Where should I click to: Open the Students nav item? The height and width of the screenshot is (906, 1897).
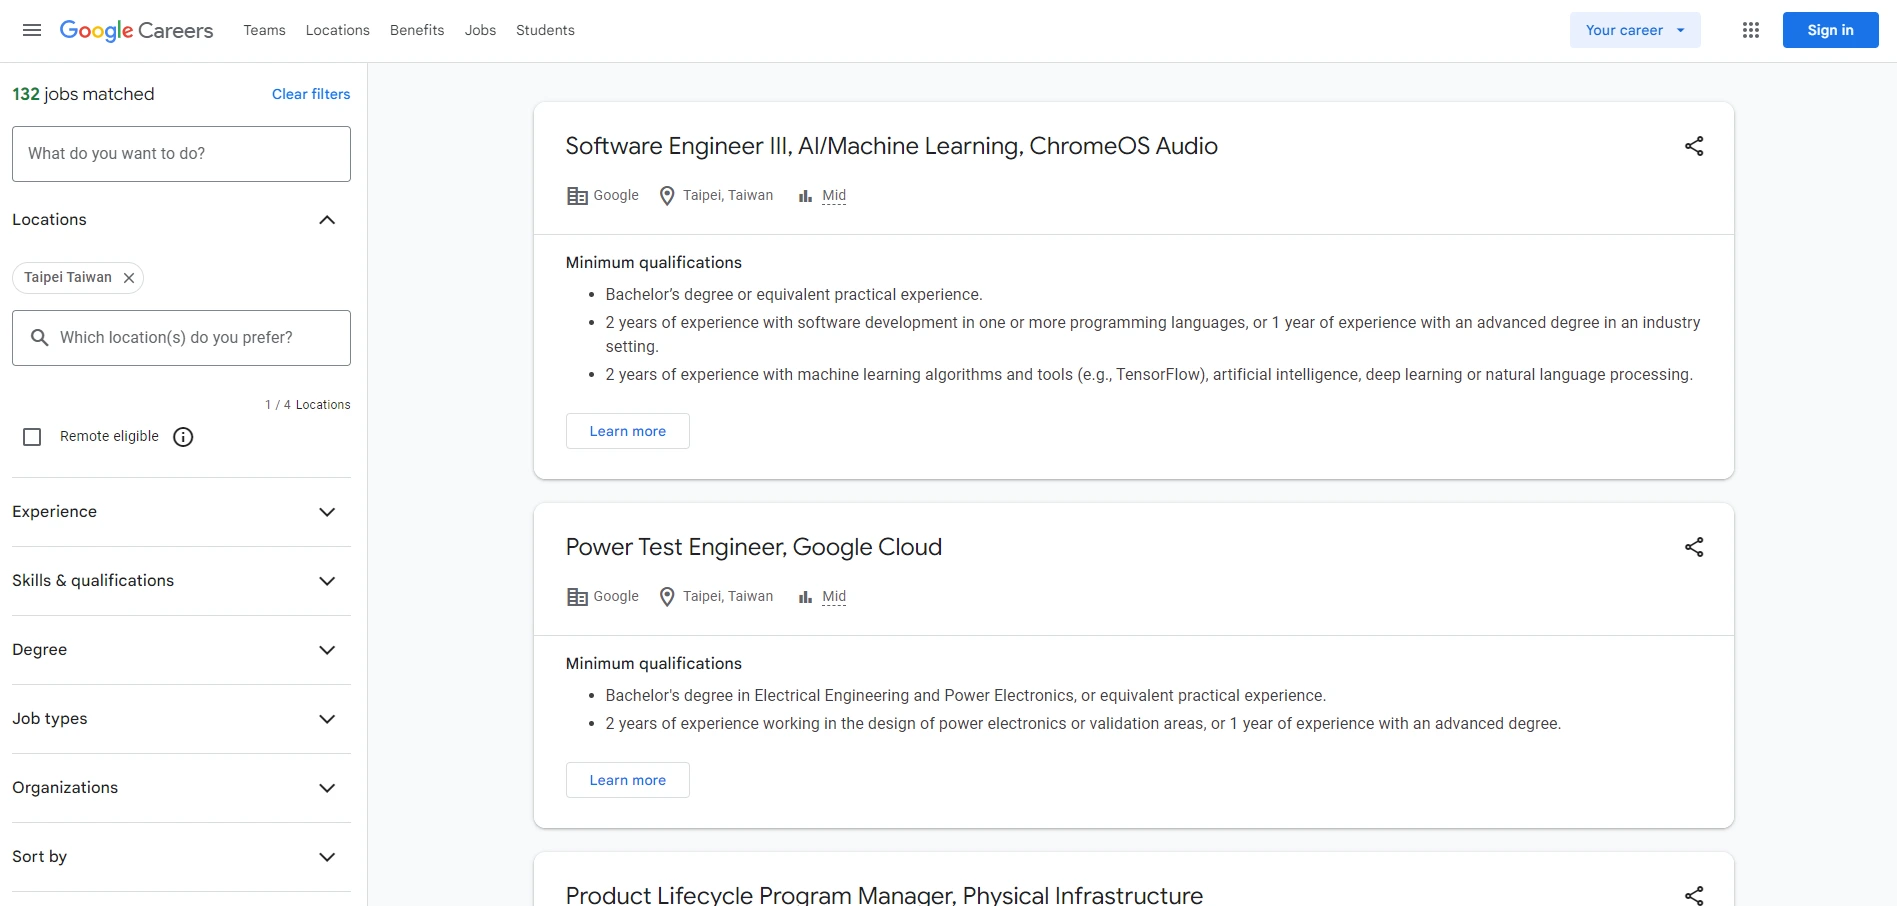[545, 30]
